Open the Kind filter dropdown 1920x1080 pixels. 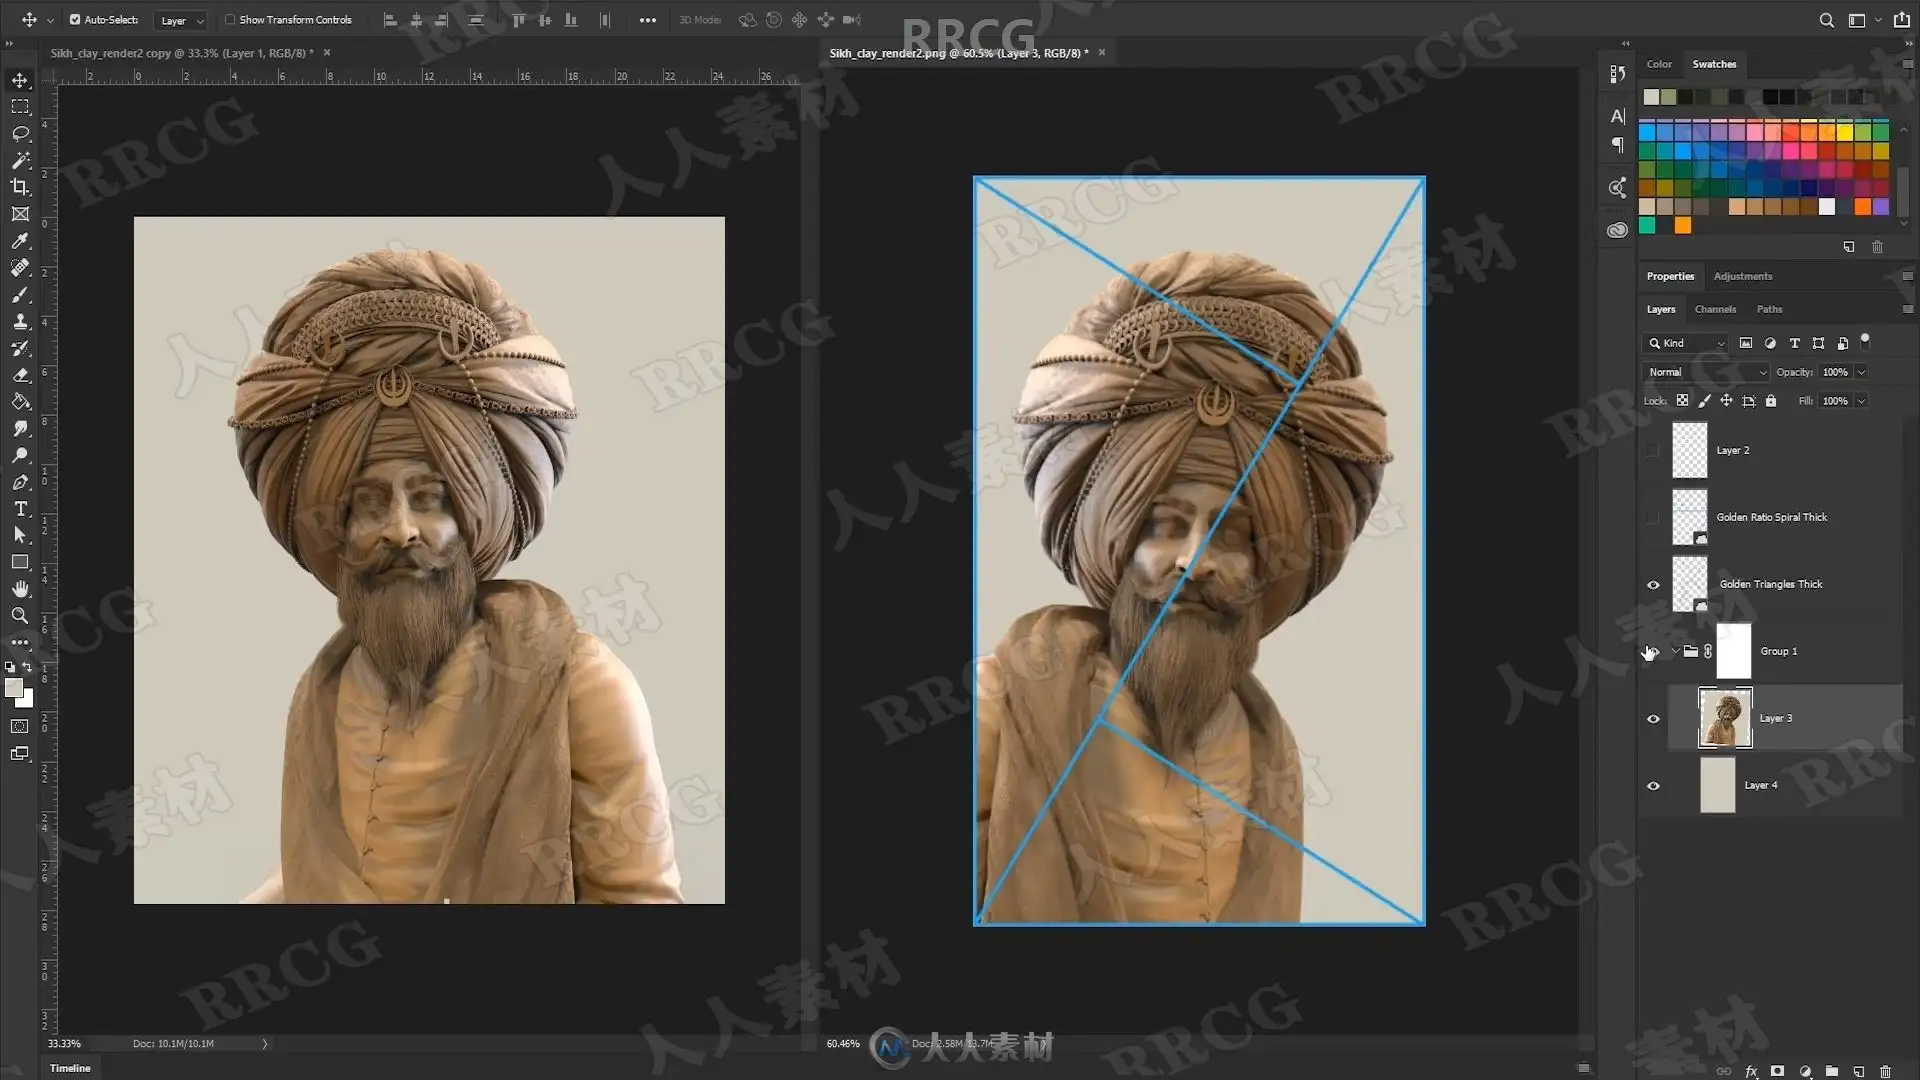[1686, 343]
